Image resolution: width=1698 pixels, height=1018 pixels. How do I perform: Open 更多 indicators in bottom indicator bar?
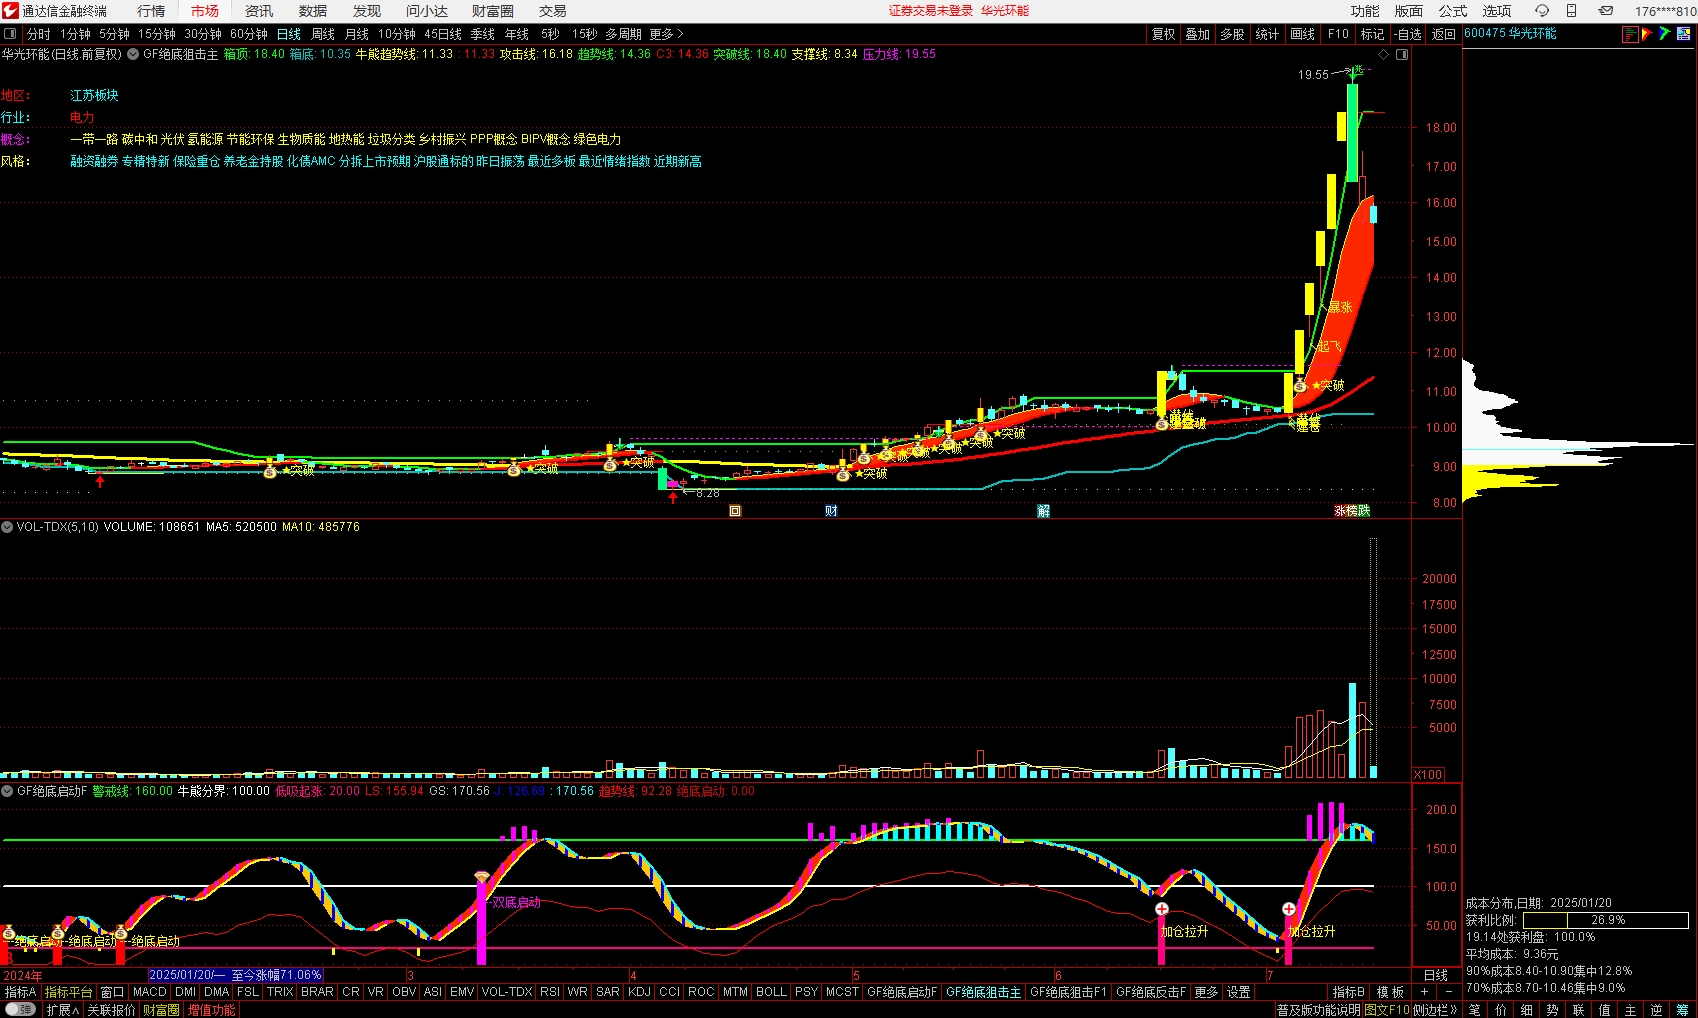pos(1207,992)
